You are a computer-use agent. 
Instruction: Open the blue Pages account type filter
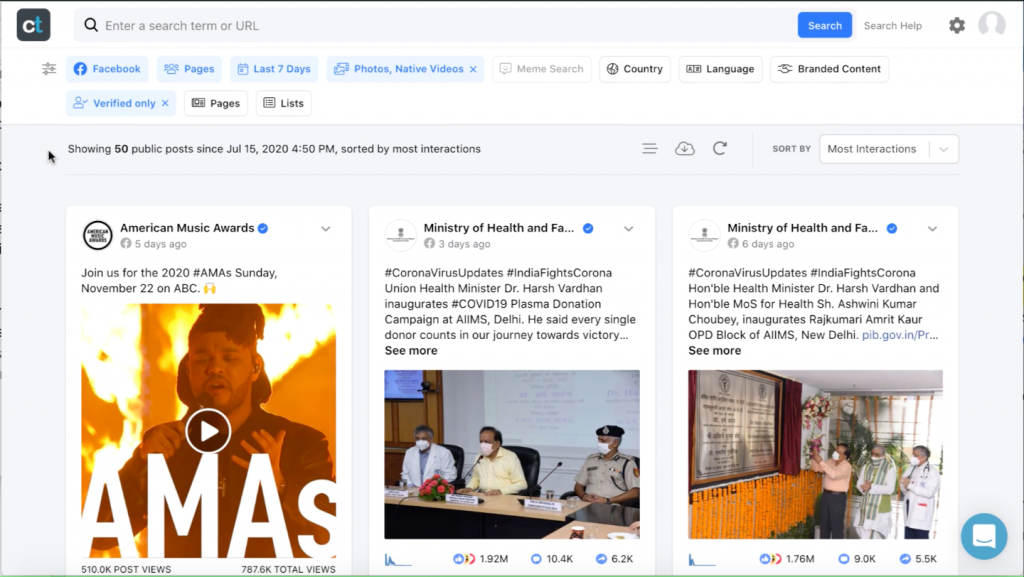tap(189, 69)
